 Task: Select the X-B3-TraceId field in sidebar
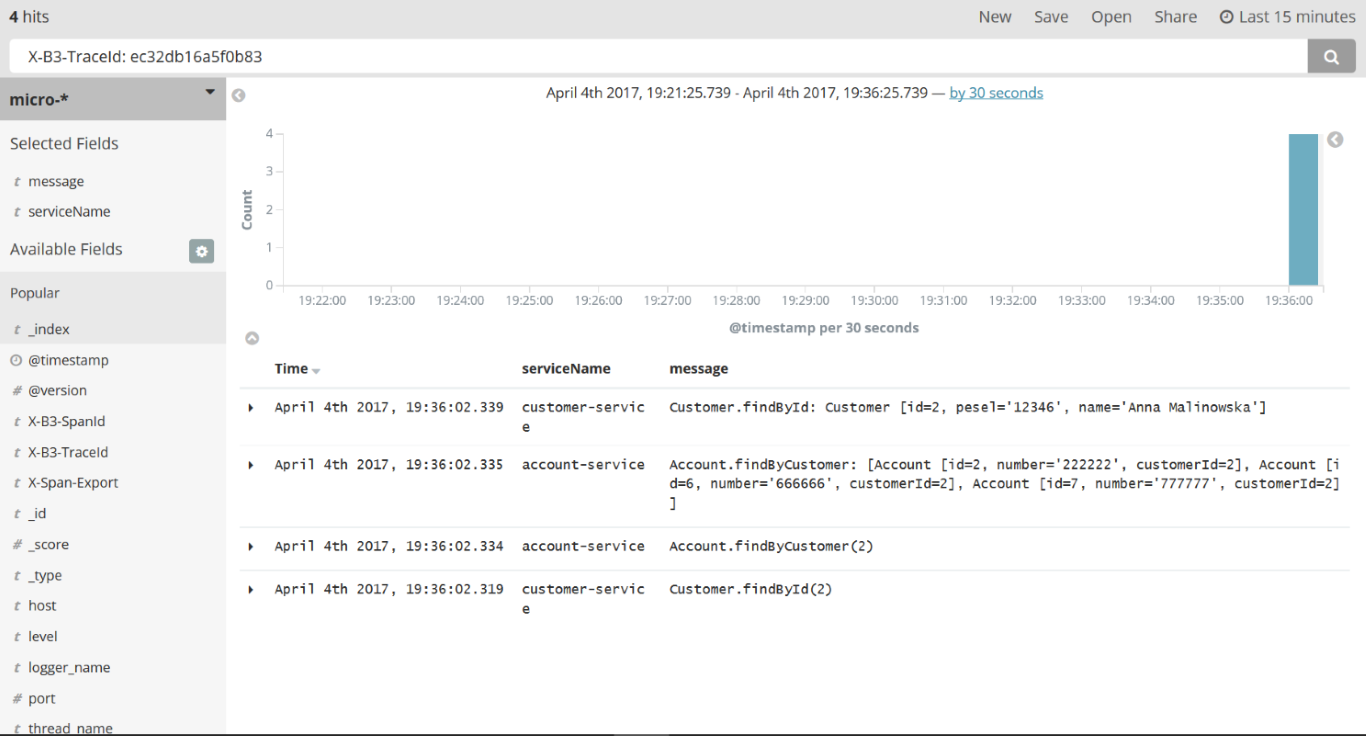[68, 452]
